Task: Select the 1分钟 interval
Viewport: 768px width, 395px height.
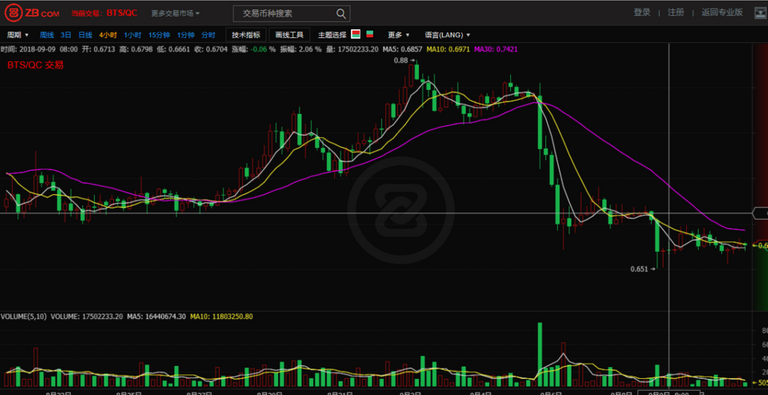Action: pos(186,35)
